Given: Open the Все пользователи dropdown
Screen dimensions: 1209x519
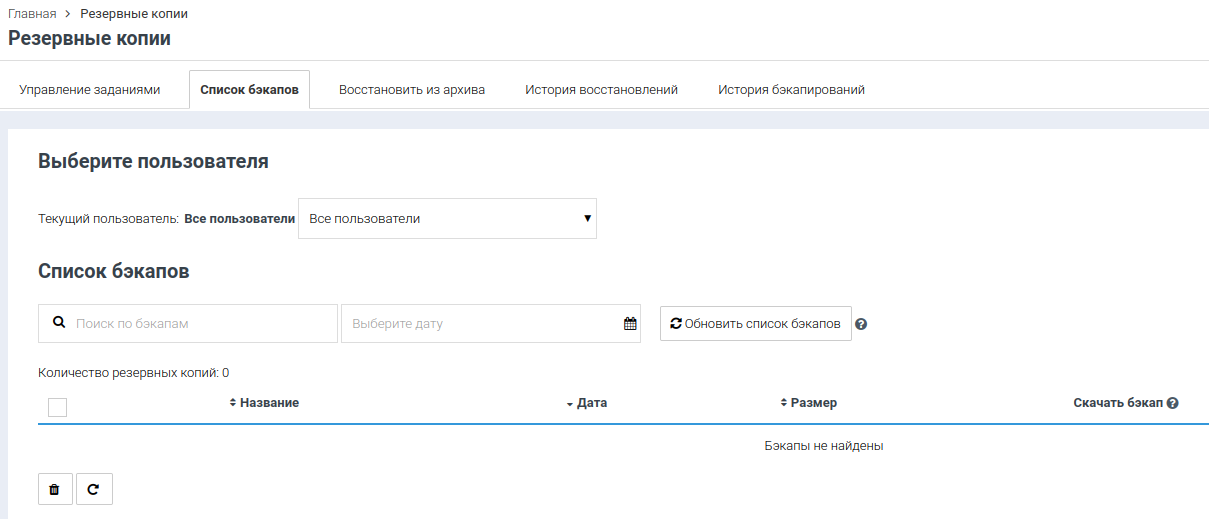Looking at the screenshot, I should (447, 218).
